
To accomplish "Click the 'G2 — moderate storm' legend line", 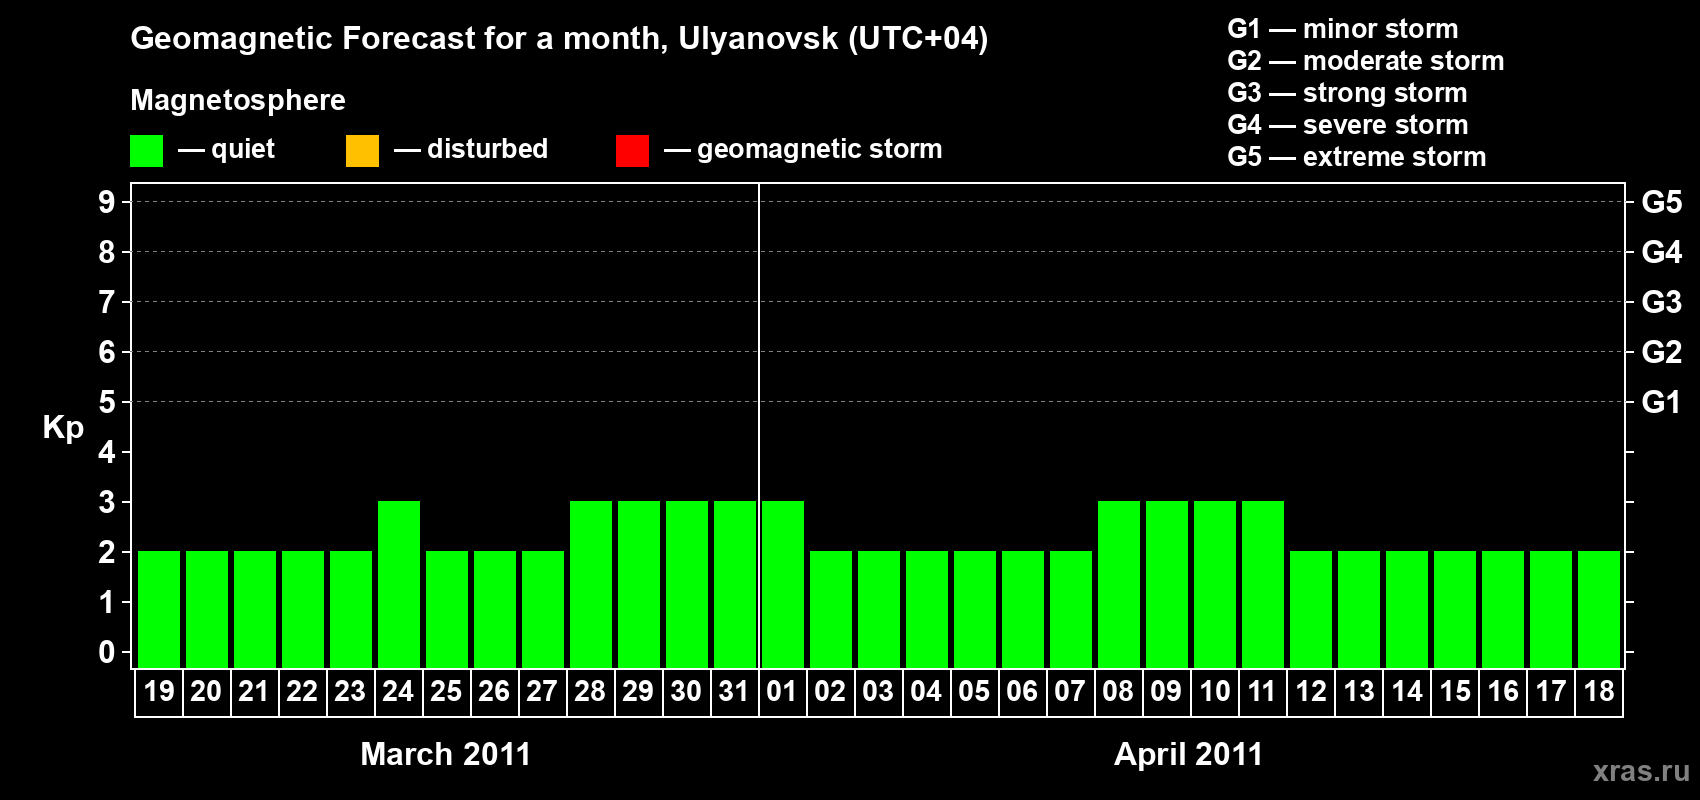I will coord(1366,61).
